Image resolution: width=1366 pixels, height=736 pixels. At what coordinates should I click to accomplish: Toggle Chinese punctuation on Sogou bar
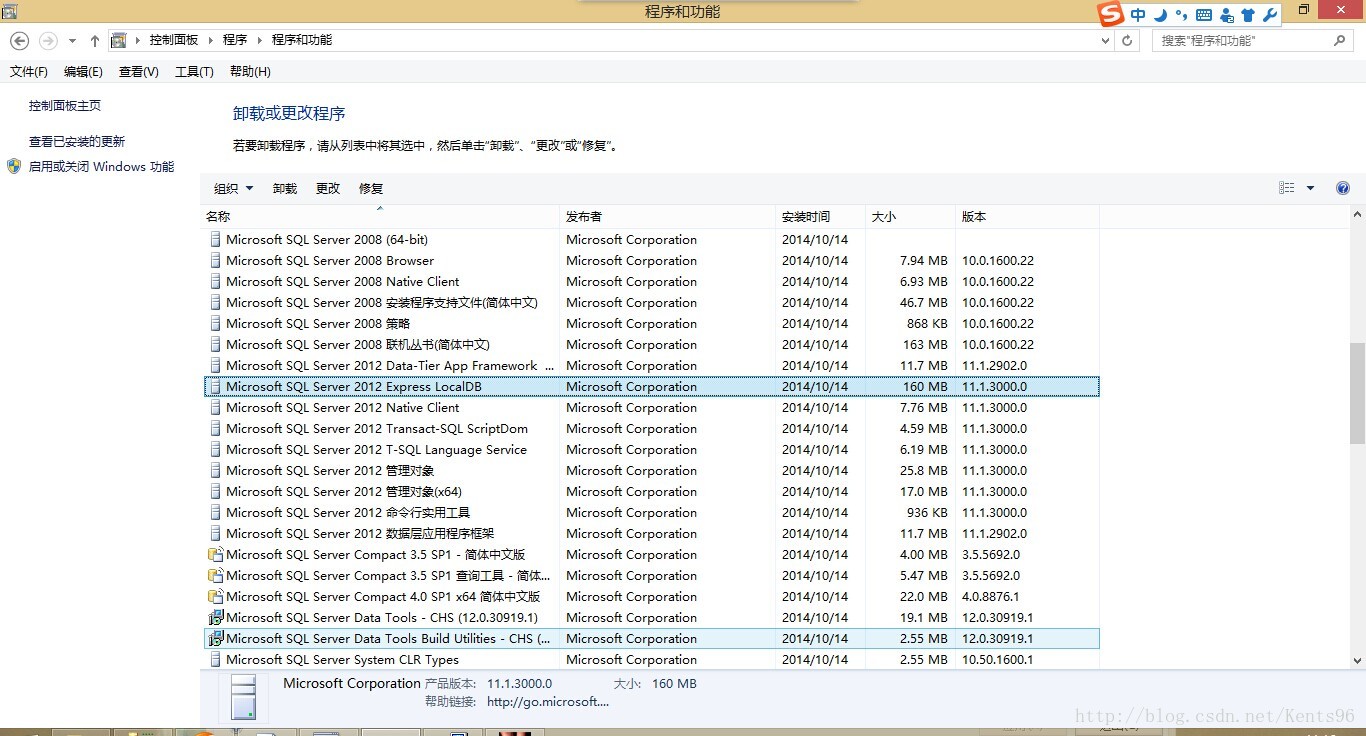pyautogui.click(x=1181, y=14)
